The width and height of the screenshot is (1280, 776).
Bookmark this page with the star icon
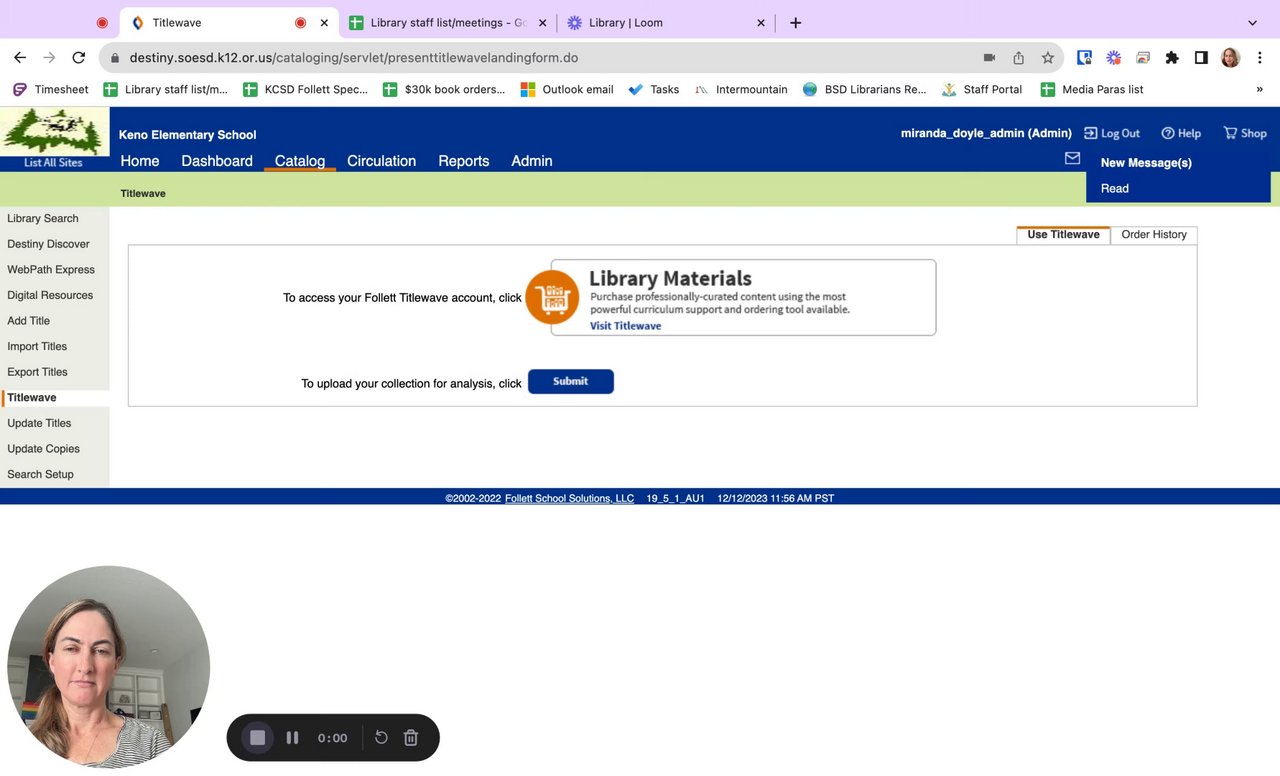[x=1047, y=58]
